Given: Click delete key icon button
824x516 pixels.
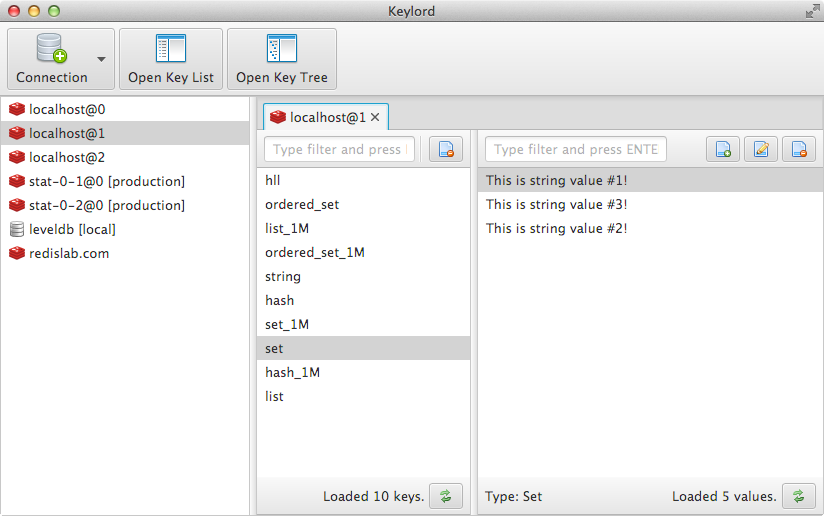Looking at the screenshot, I should point(446,149).
